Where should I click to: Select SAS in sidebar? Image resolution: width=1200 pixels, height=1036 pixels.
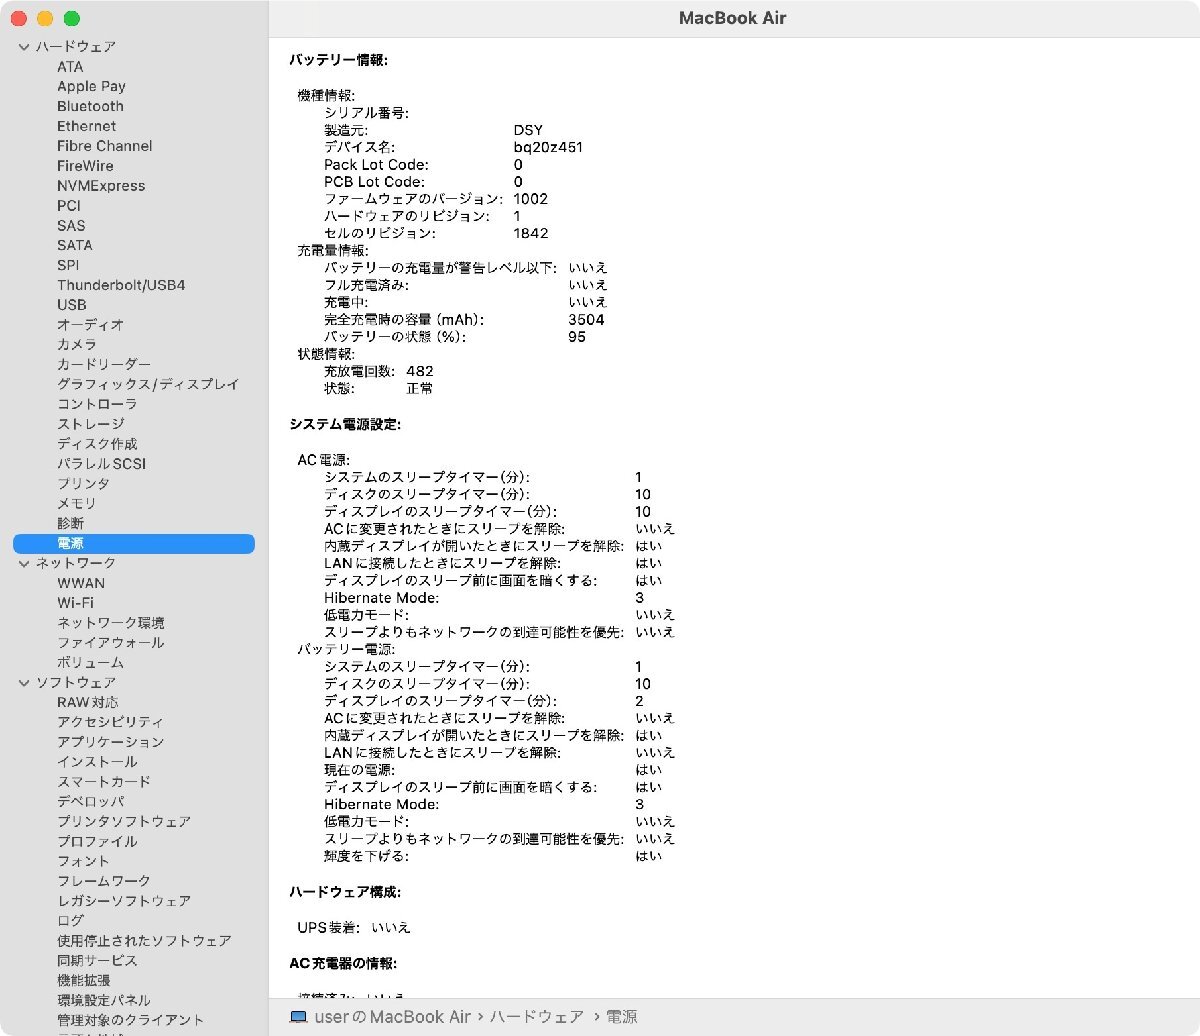pyautogui.click(x=71, y=226)
